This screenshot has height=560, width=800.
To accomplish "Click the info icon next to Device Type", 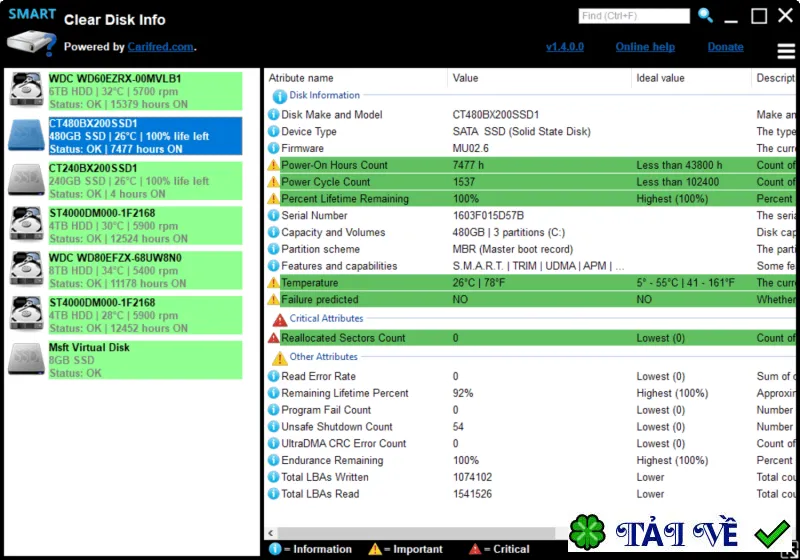I will (x=273, y=132).
